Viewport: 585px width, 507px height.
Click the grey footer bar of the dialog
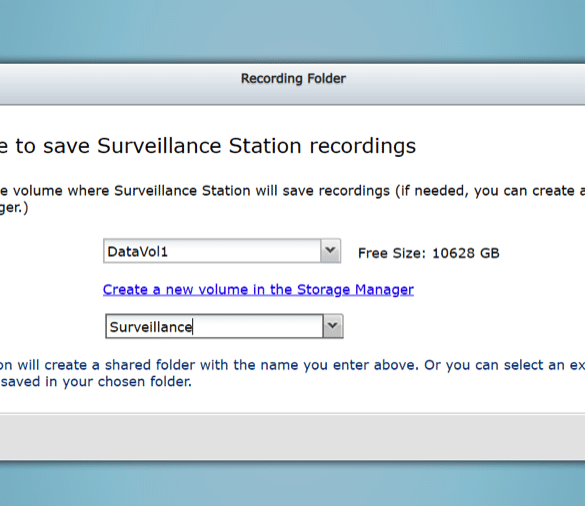tap(292, 436)
